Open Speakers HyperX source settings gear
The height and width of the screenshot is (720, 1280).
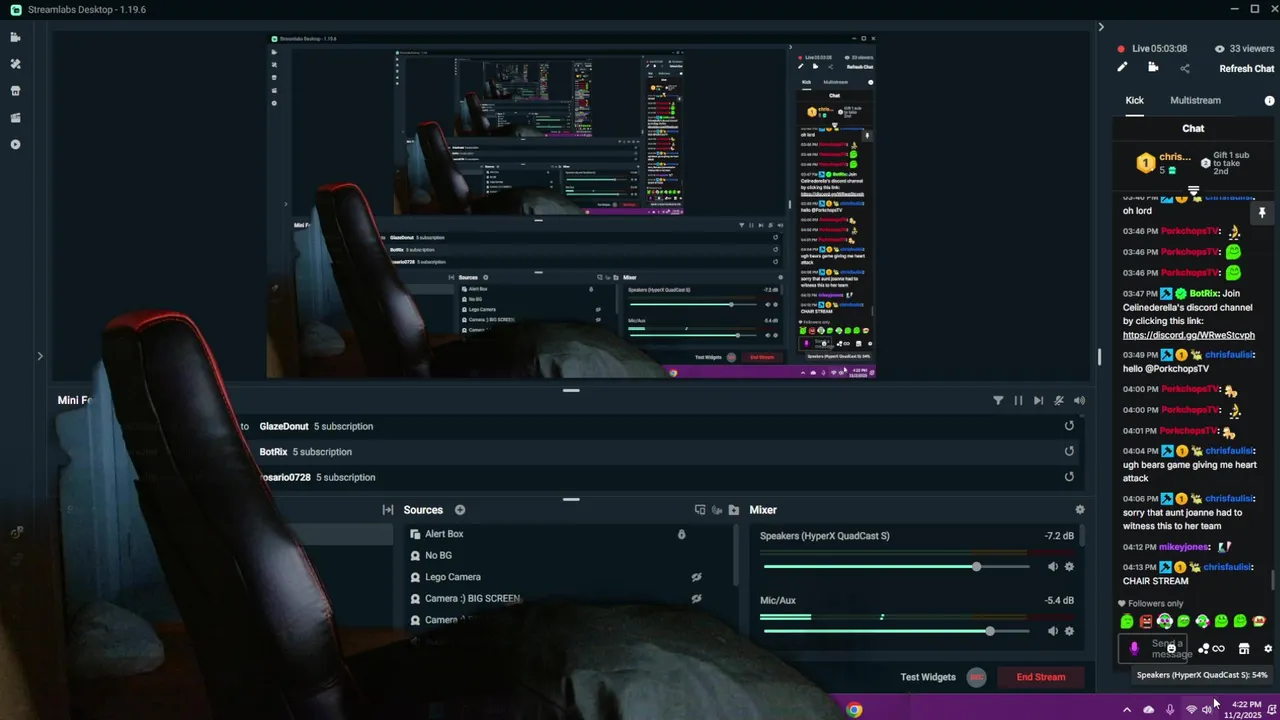point(1069,567)
